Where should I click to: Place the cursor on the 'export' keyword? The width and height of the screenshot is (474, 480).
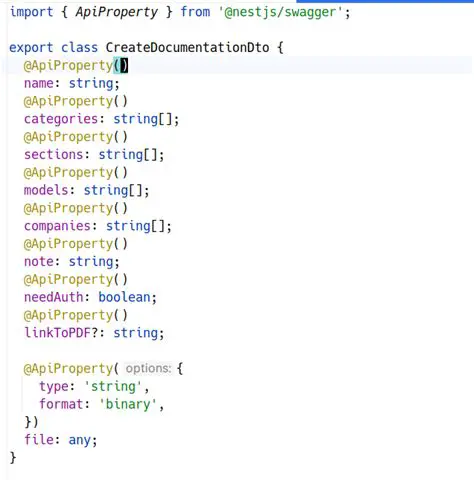(31, 48)
